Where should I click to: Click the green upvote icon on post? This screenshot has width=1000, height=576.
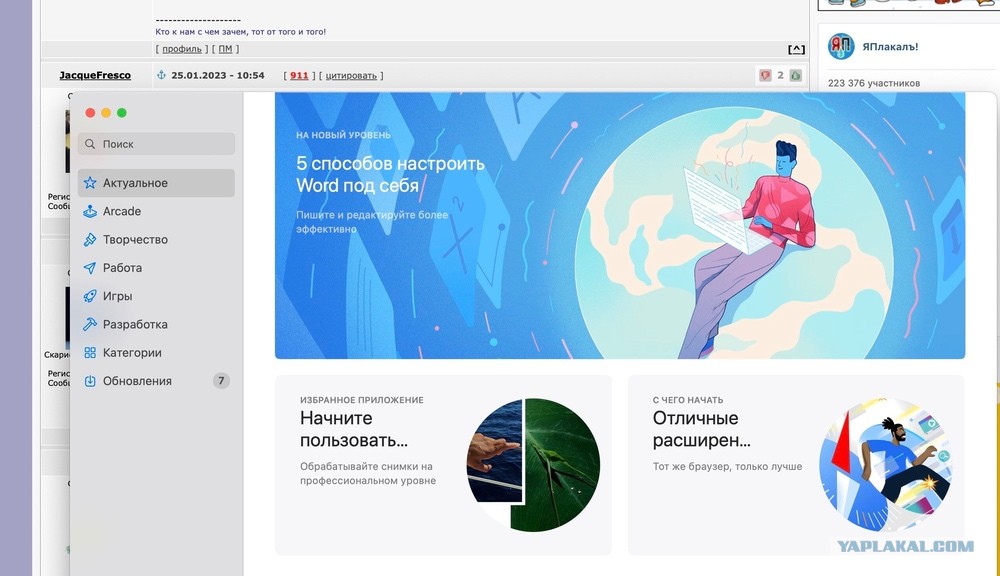point(795,75)
